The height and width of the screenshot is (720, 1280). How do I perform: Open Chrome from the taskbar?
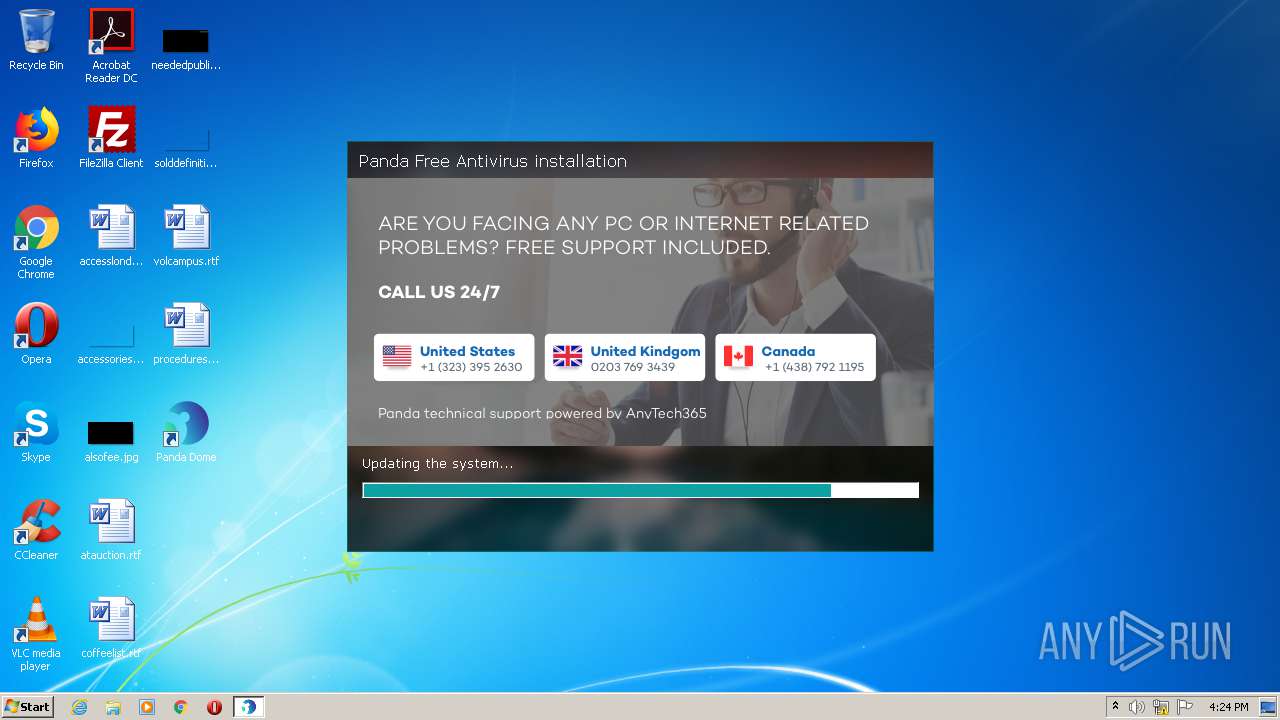181,707
